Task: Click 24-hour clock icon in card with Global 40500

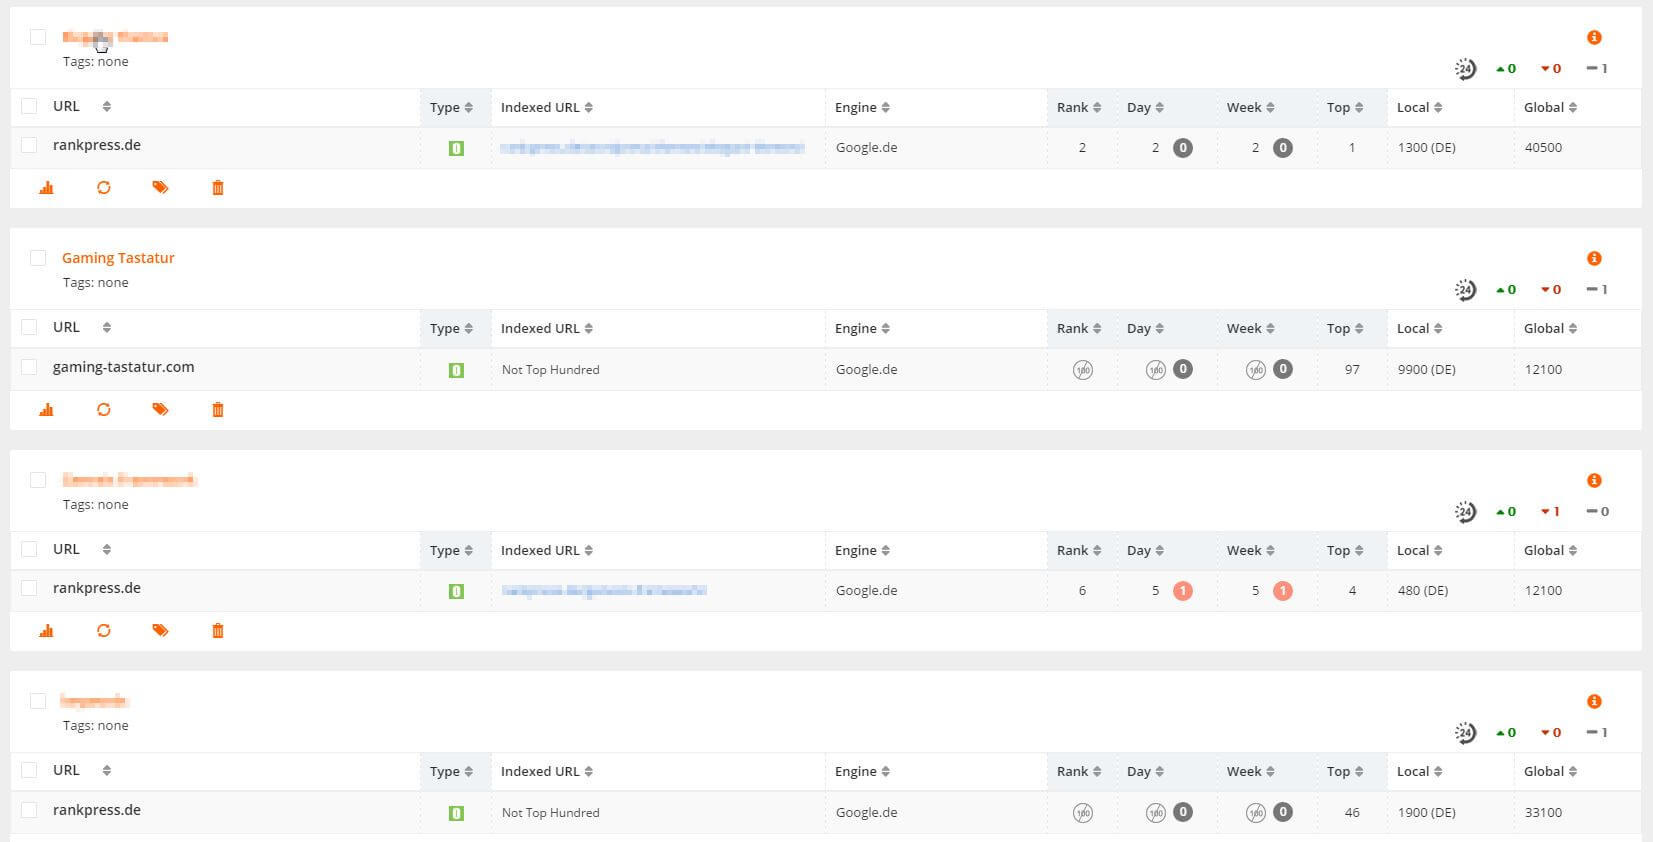Action: coord(1465,69)
